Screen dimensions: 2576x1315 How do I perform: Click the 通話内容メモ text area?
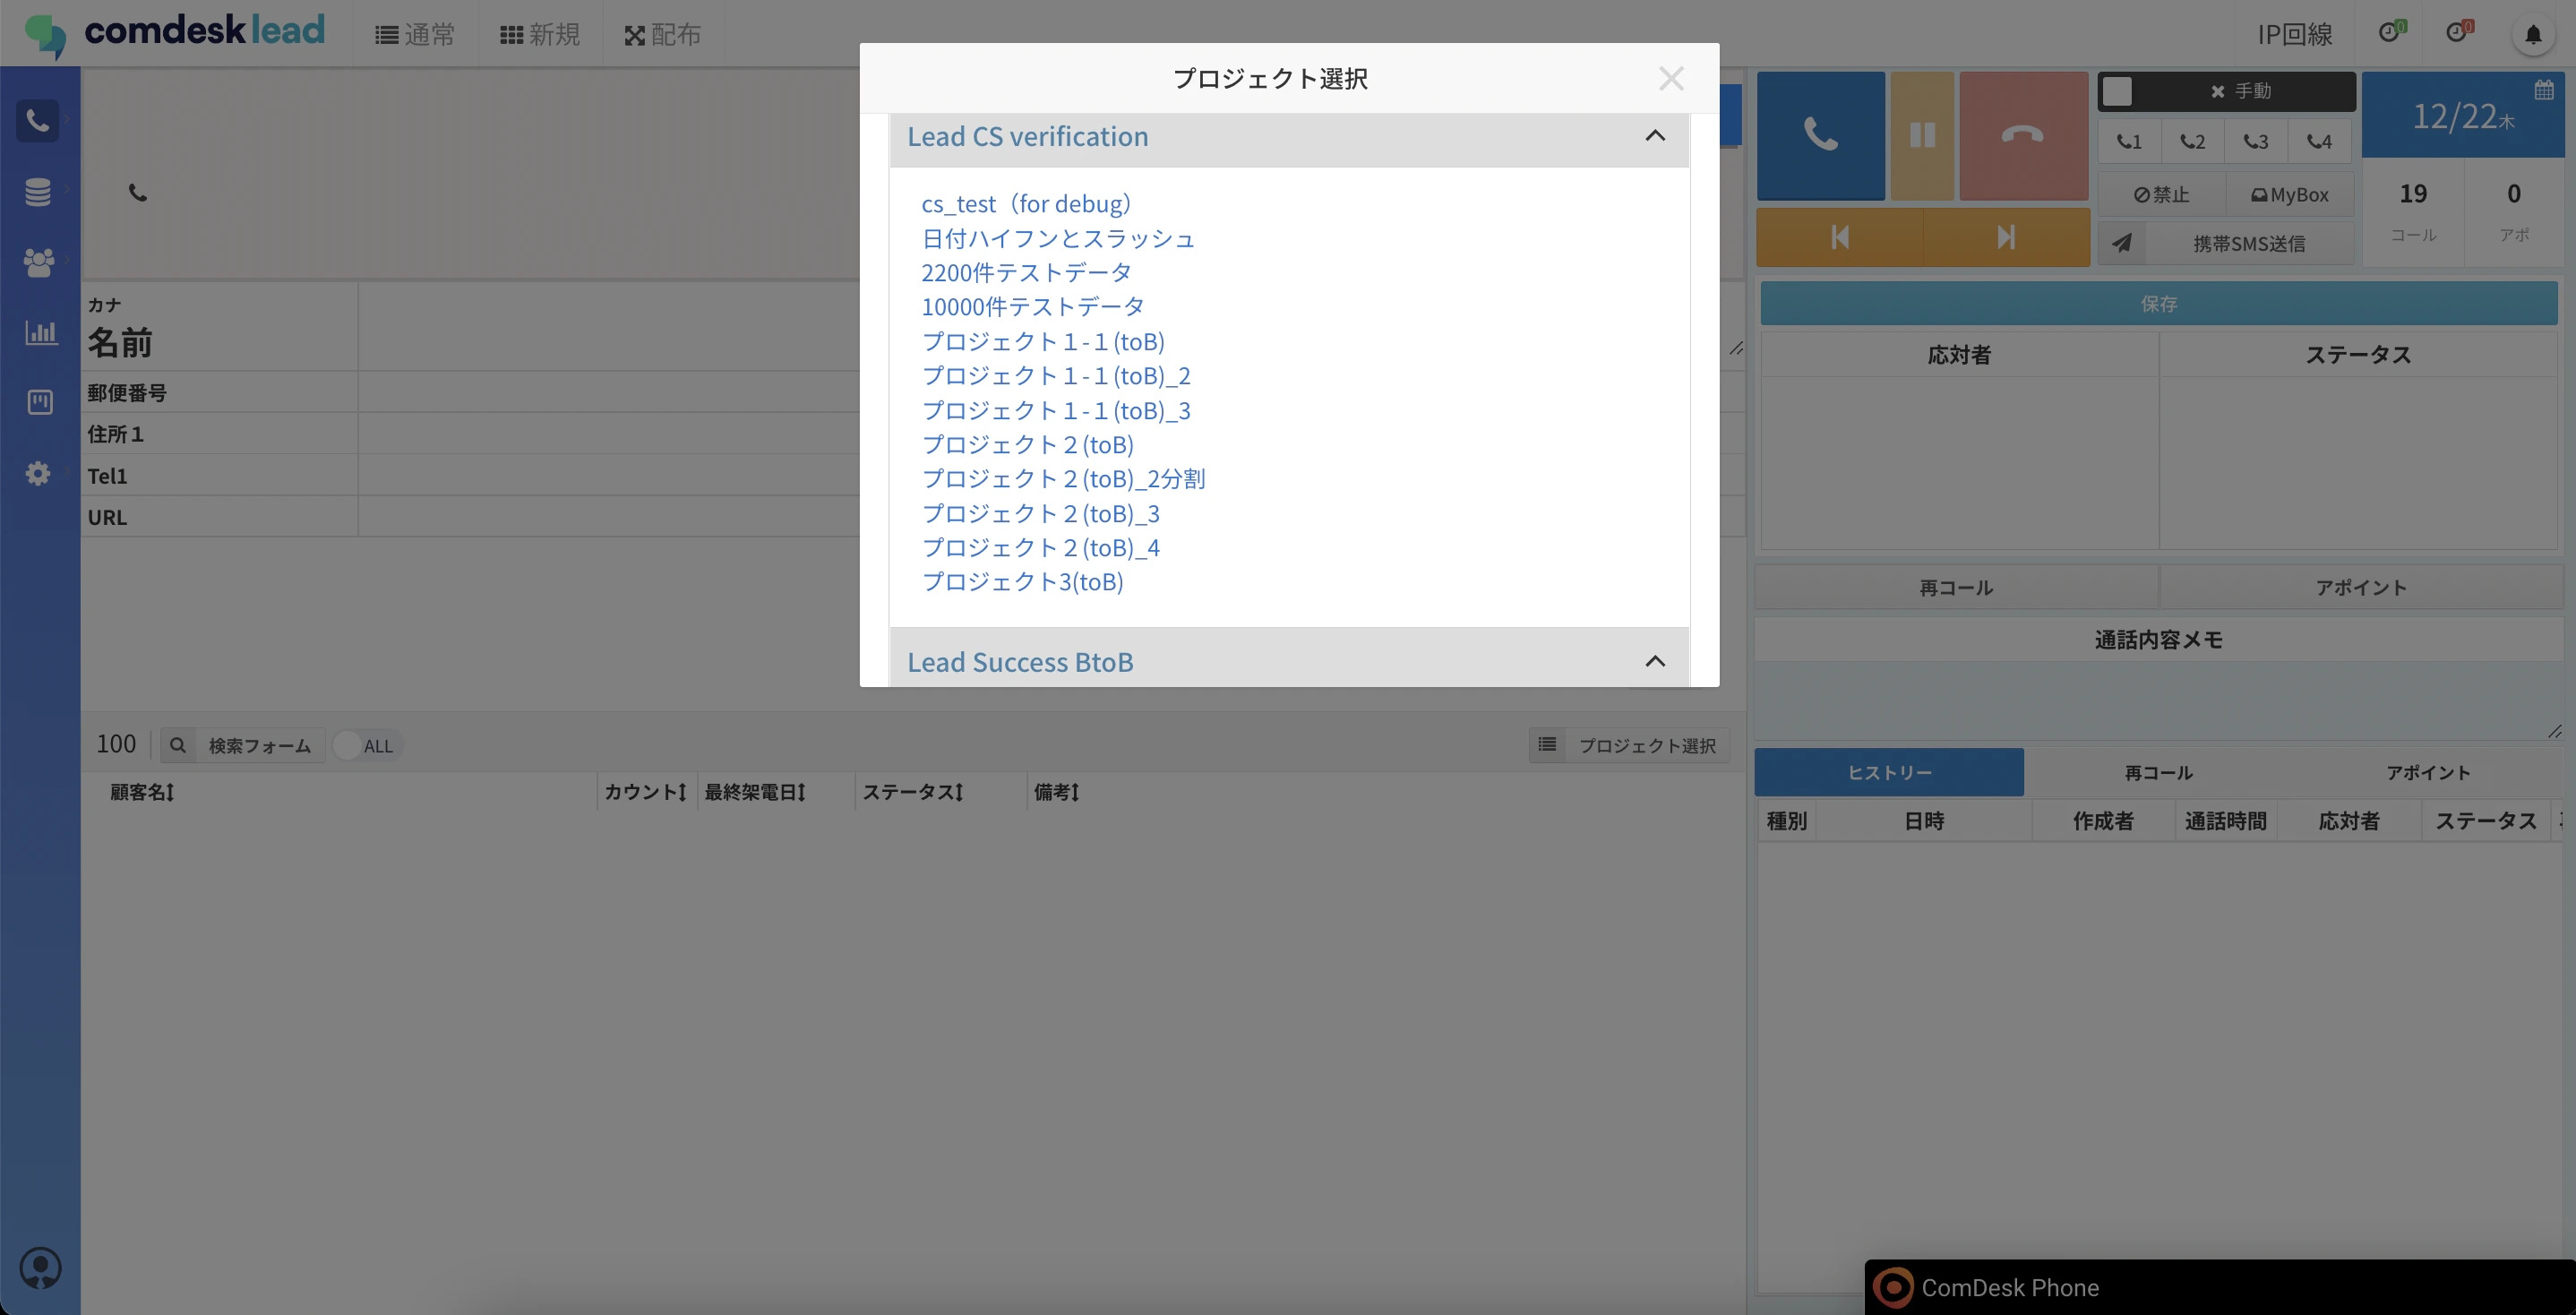pyautogui.click(x=2158, y=700)
